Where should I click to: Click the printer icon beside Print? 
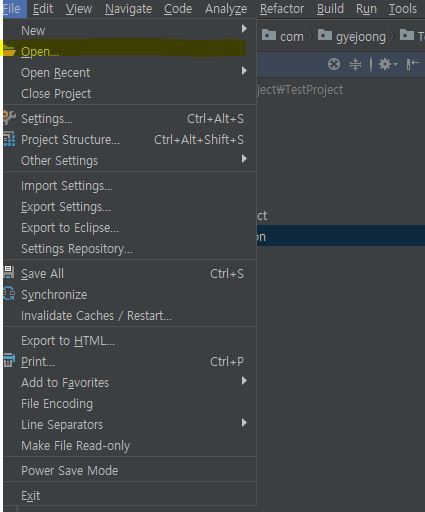(x=9, y=361)
